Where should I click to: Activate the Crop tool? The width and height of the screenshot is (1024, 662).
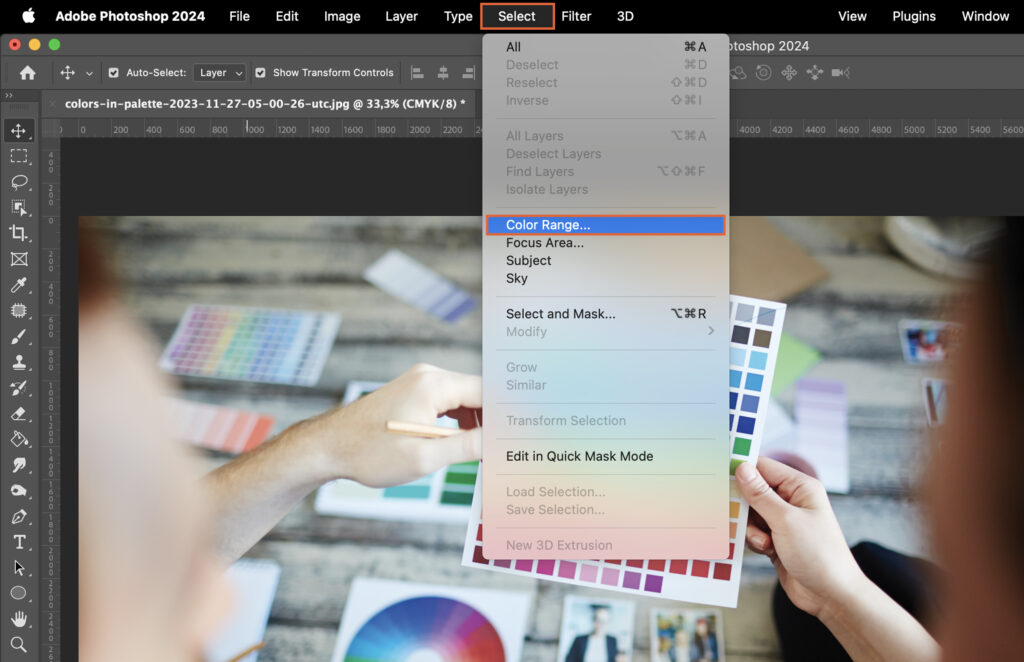coord(20,233)
